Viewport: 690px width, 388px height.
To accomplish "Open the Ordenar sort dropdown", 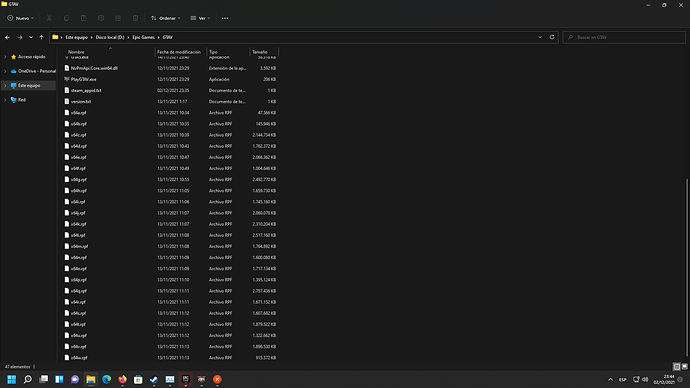I will 165,18.
